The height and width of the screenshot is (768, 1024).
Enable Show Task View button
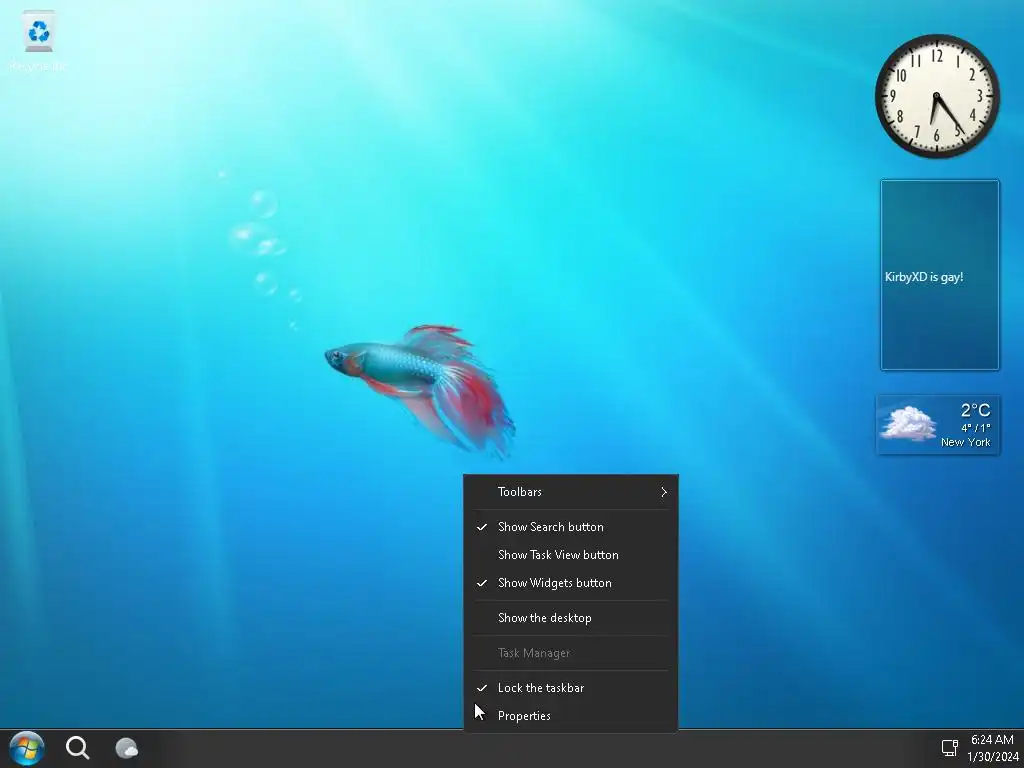click(571, 554)
